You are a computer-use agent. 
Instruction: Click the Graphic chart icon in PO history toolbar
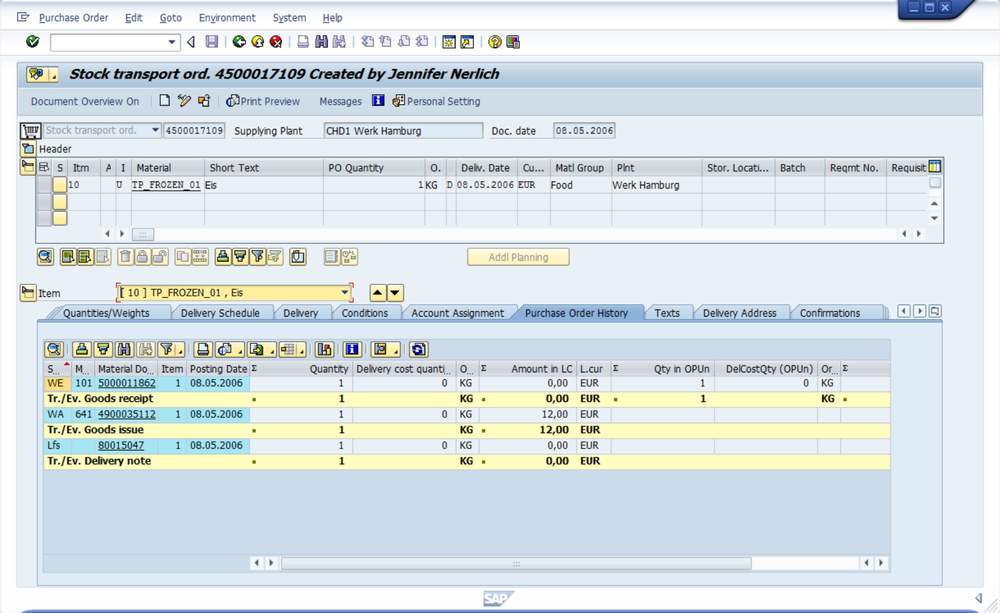point(325,350)
